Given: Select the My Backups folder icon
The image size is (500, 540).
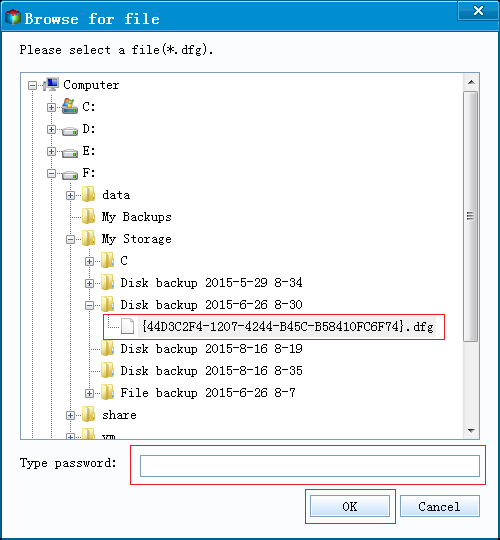Looking at the screenshot, I should pos(88,217).
